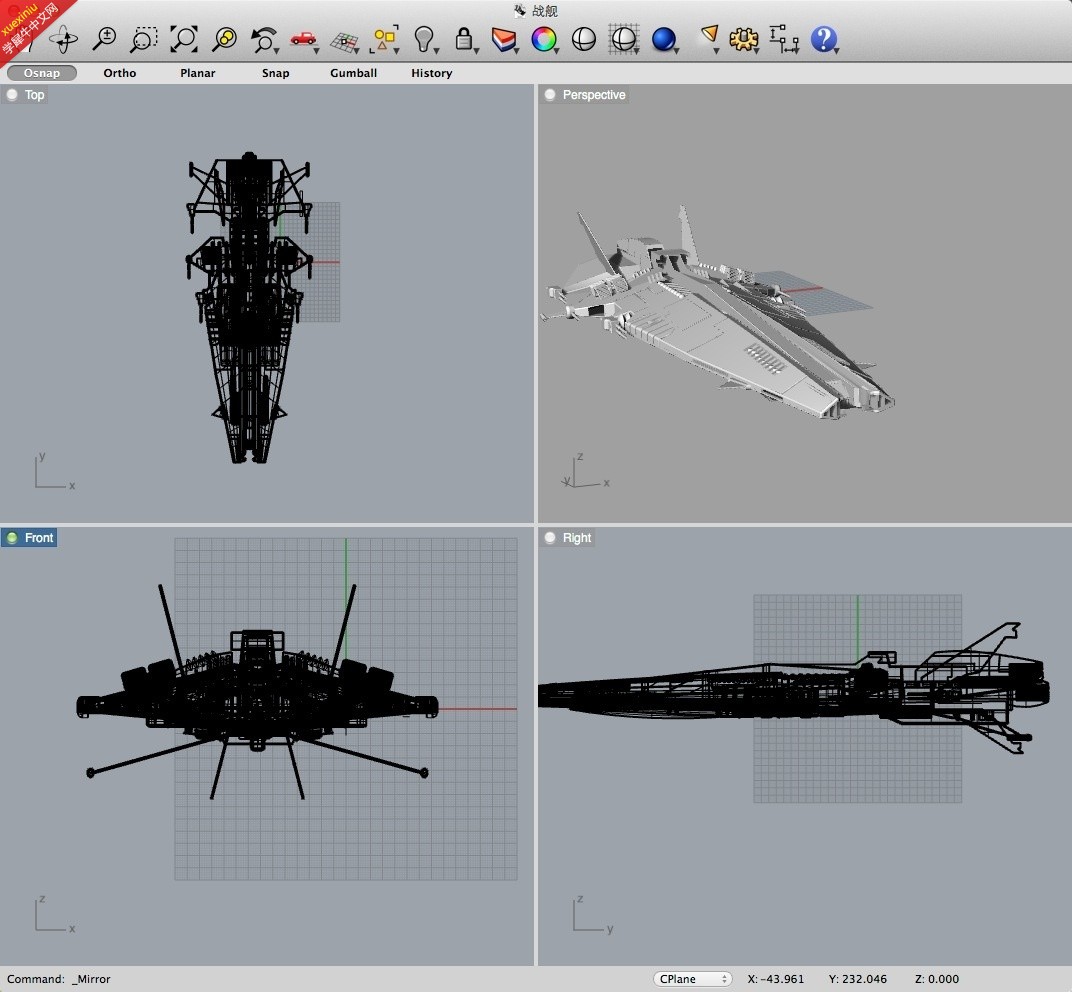
Task: Open the CPlane coordinate dropdown
Action: click(x=693, y=979)
